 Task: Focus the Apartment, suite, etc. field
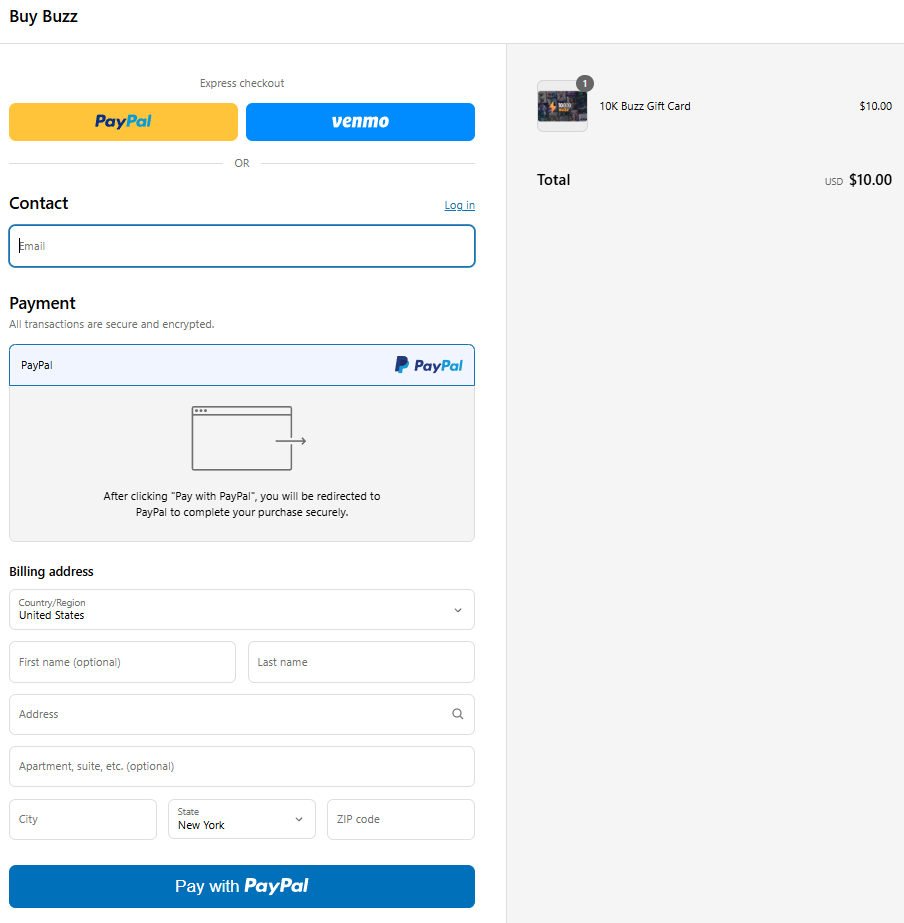click(242, 766)
